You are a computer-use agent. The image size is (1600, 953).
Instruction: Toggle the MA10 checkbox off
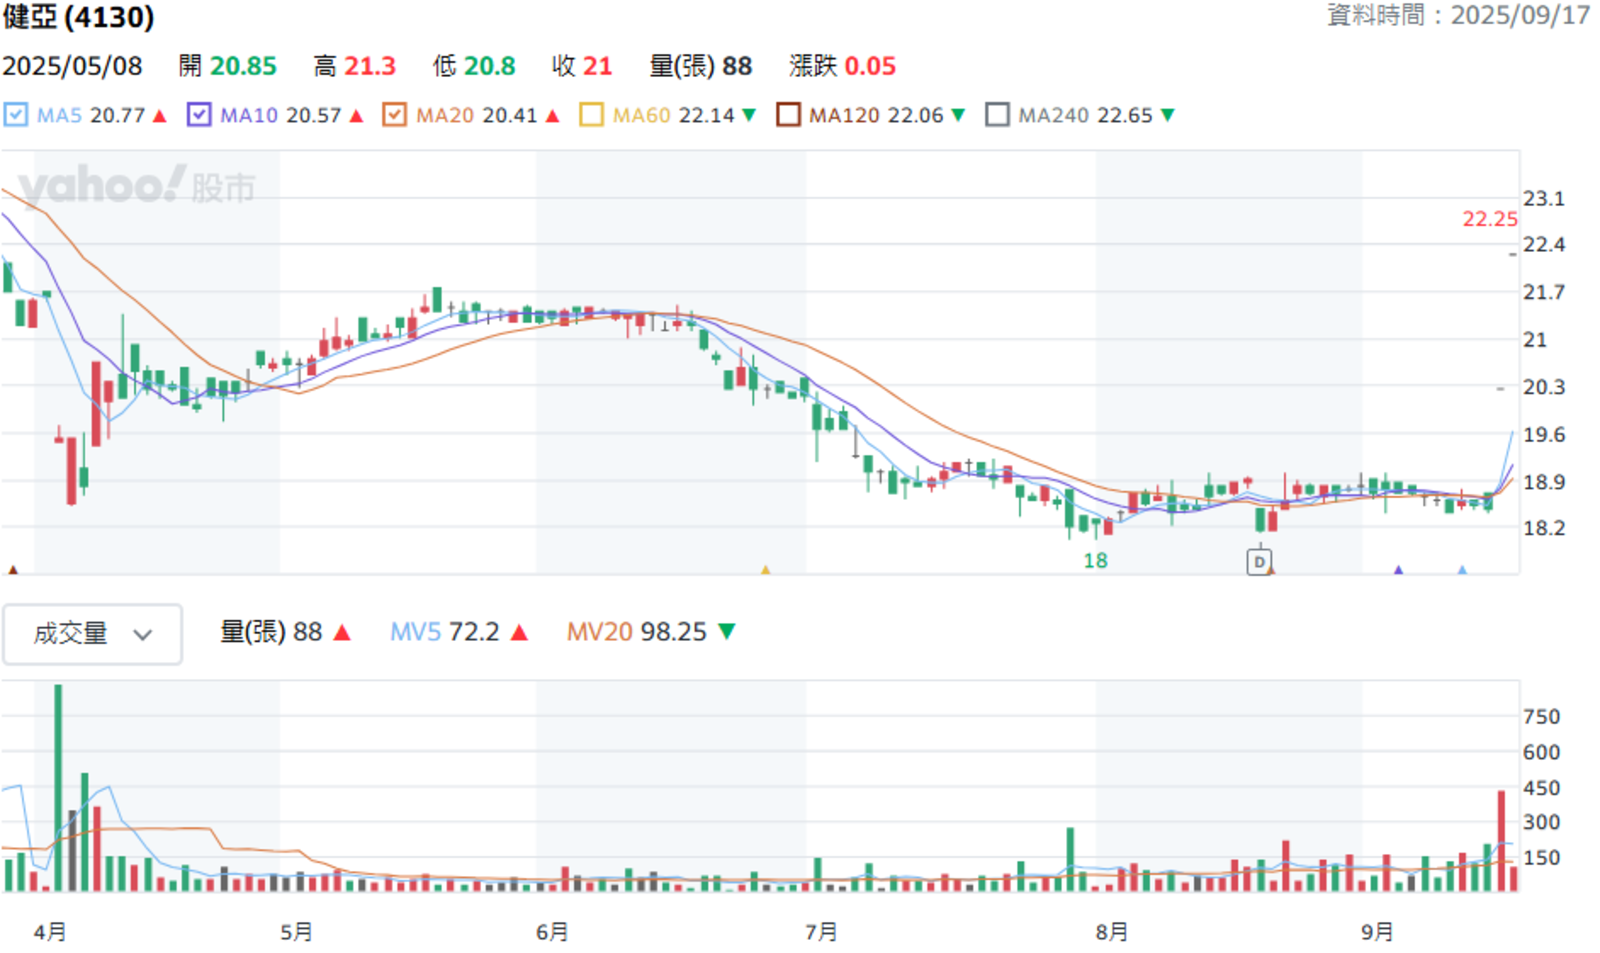coord(199,115)
